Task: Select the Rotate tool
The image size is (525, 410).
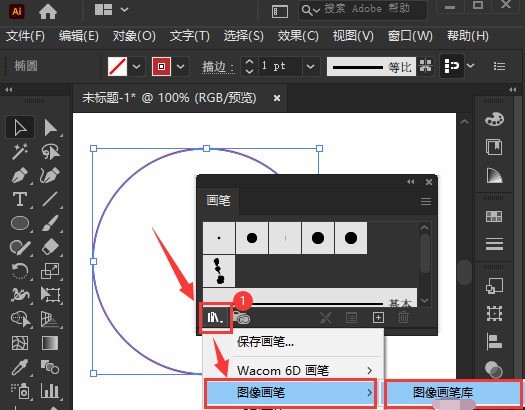Action: pyautogui.click(x=20, y=271)
